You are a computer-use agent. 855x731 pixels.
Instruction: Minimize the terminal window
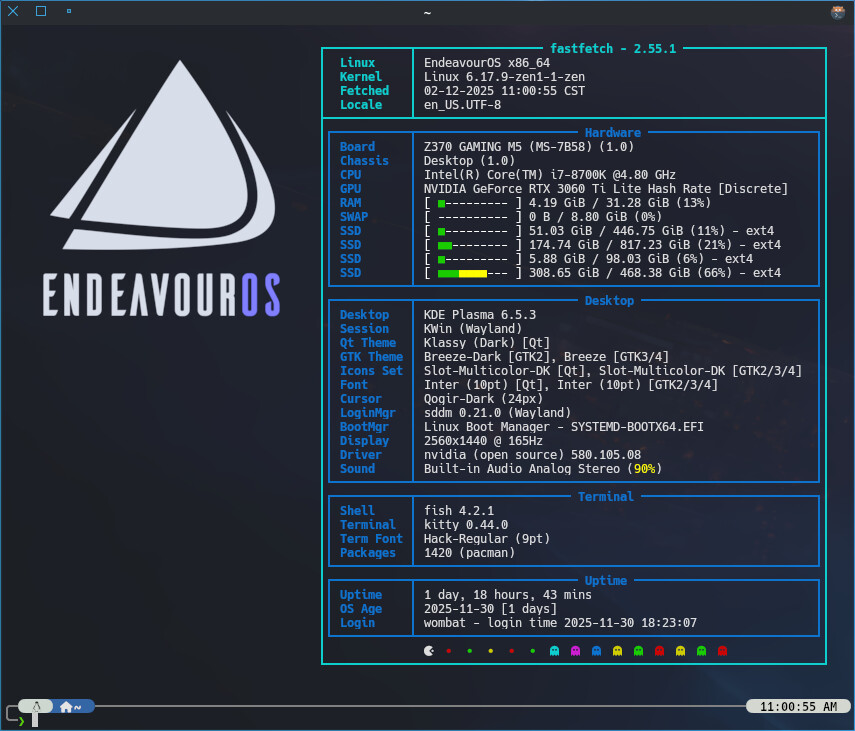[x=68, y=11]
